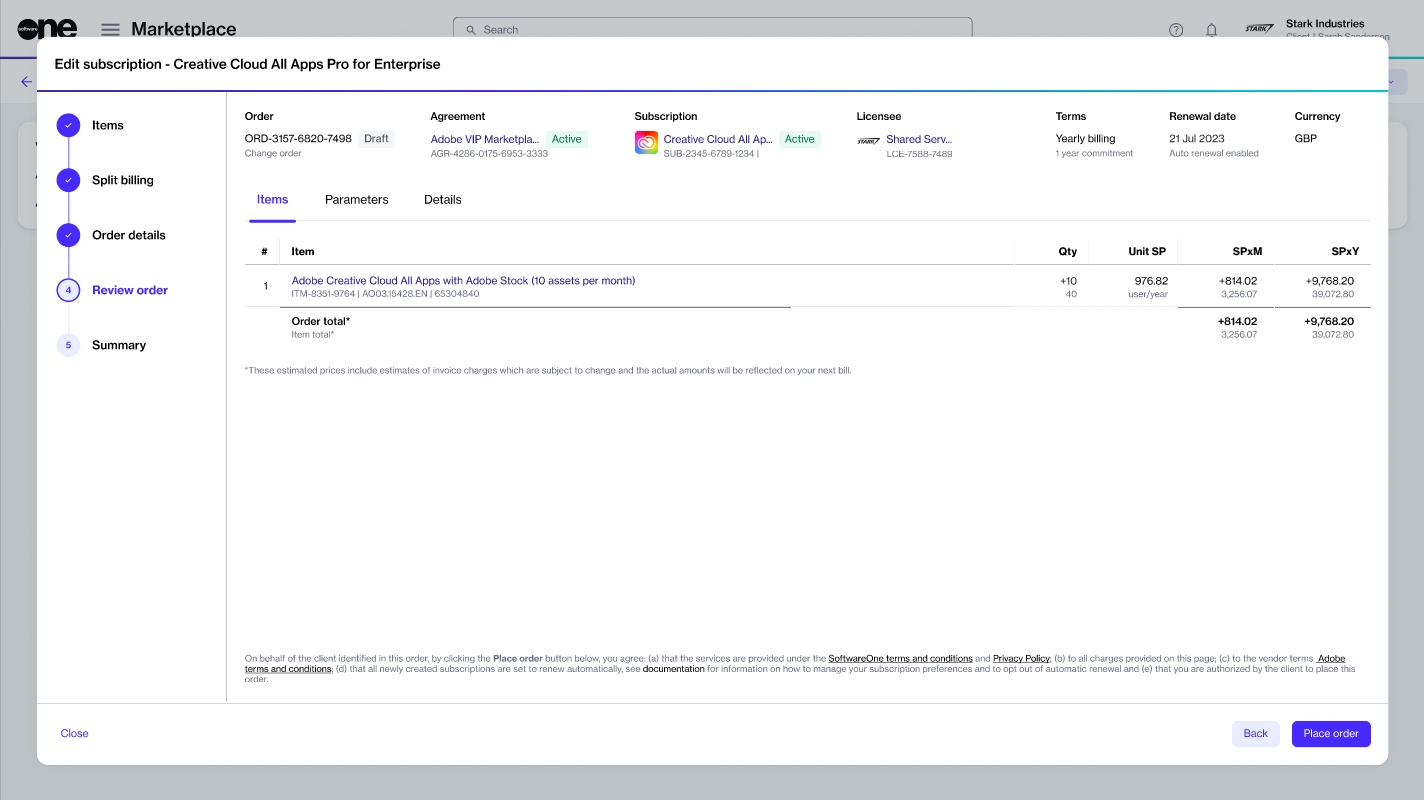Open Creative Cloud All Apps subscription link
1424x800 pixels.
718,139
